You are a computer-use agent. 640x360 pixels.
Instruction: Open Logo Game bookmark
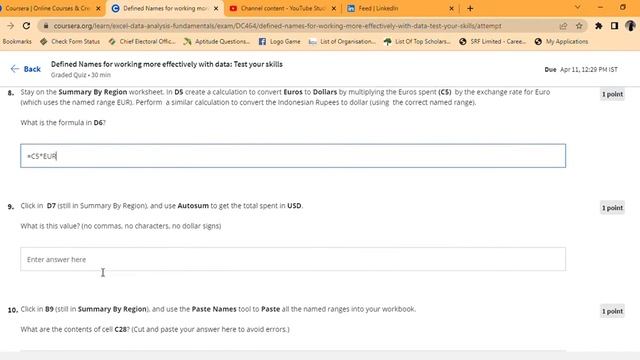(x=280, y=42)
